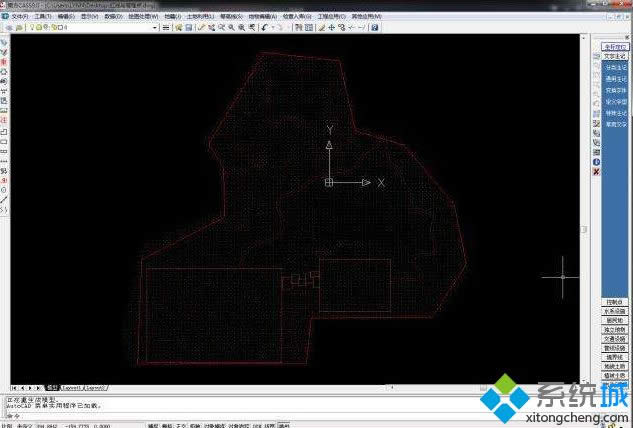The height and width of the screenshot is (428, 633).
Task: Select 文字注记 in the right panel
Action: tap(614, 56)
